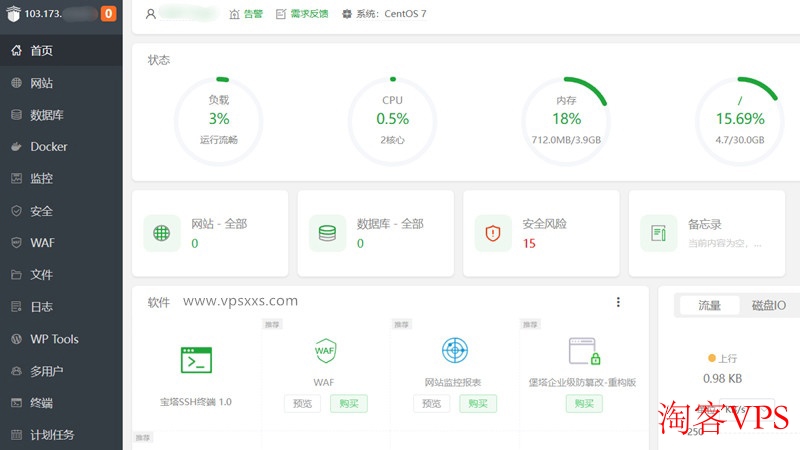Click the 网站监控报表 target icon

455,351
